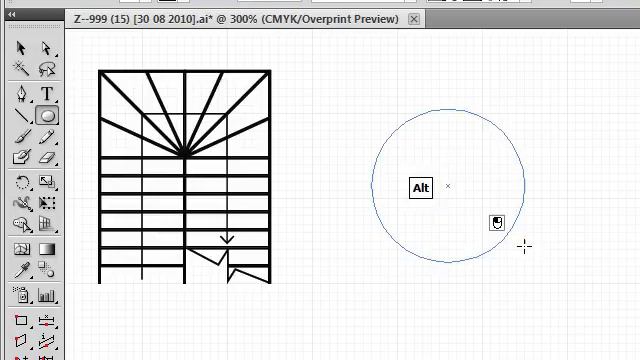The width and height of the screenshot is (640, 360).
Task: Select the Pencil tool
Action: [47, 137]
